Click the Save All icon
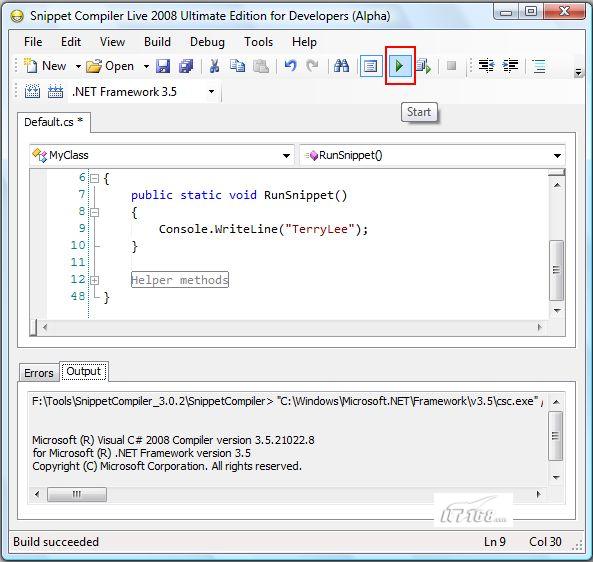The height and width of the screenshot is (562, 593). pyautogui.click(x=186, y=66)
